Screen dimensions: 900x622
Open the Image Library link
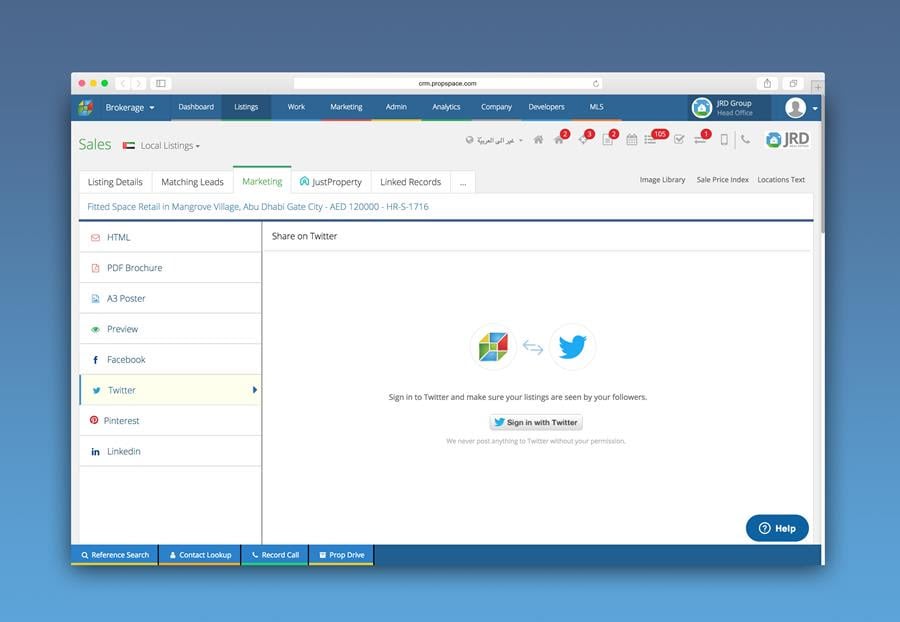coord(662,180)
